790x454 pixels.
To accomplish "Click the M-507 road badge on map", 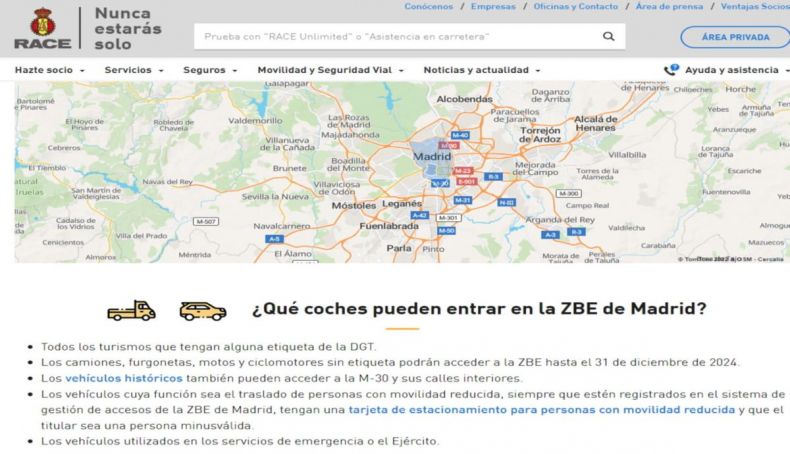I will (x=206, y=221).
